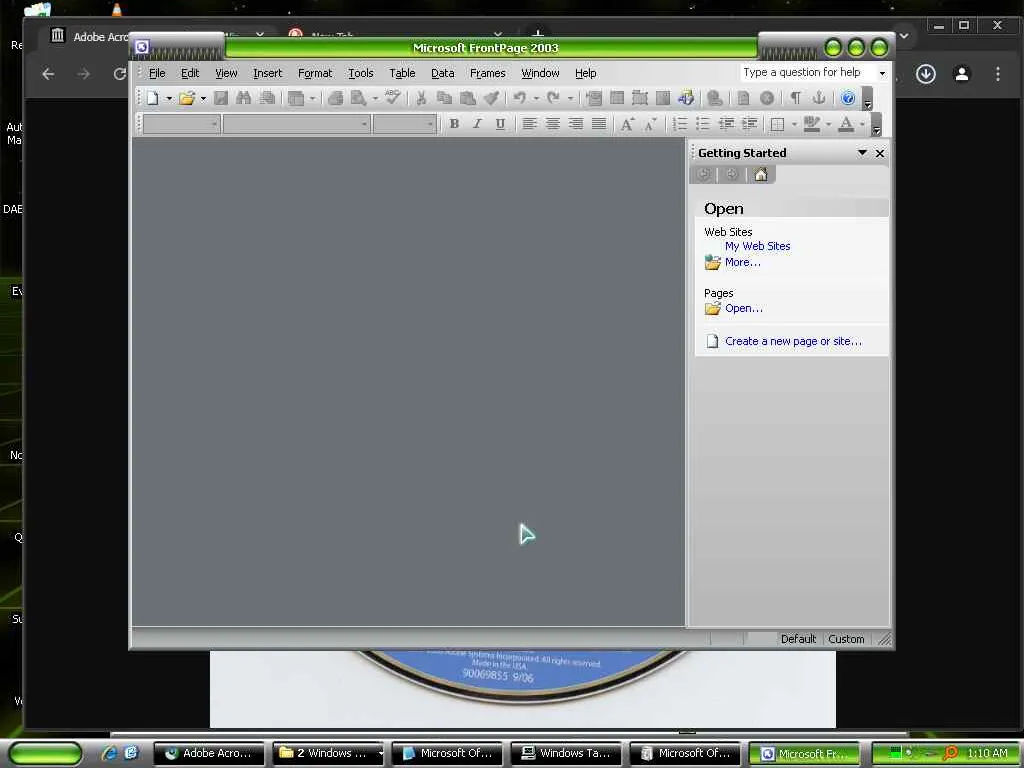Click Default in the status bar
Viewport: 1024px width, 768px height.
798,639
